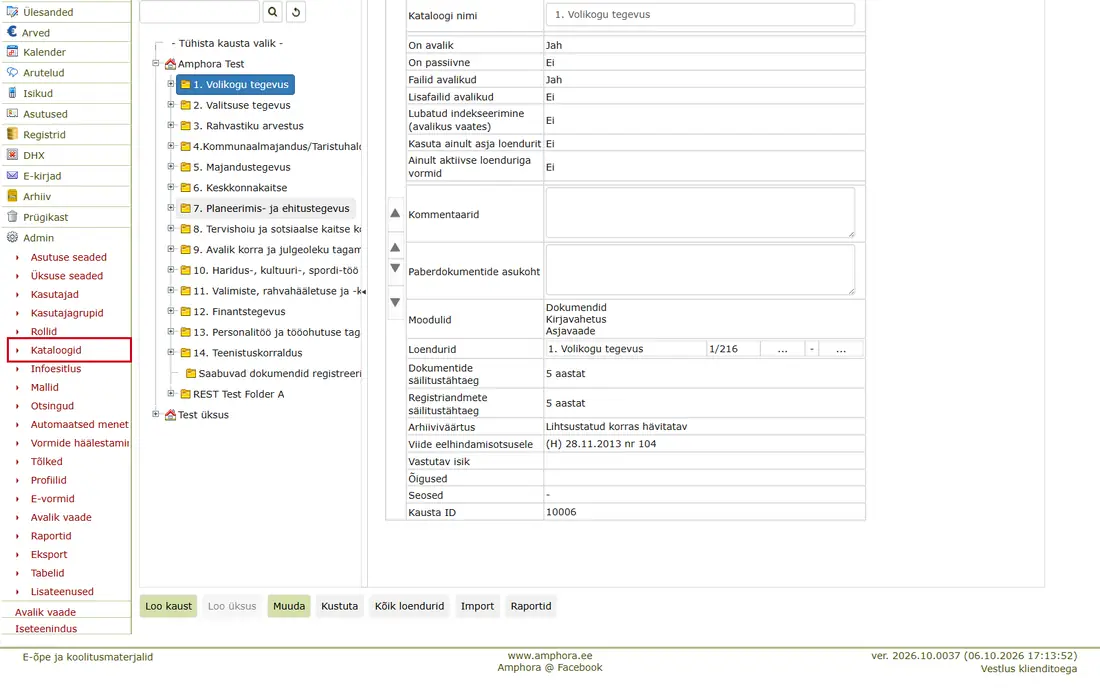Open E-õpe ja koolitusmaterjalid link
This screenshot has width=1100, height=688.
tap(88, 657)
